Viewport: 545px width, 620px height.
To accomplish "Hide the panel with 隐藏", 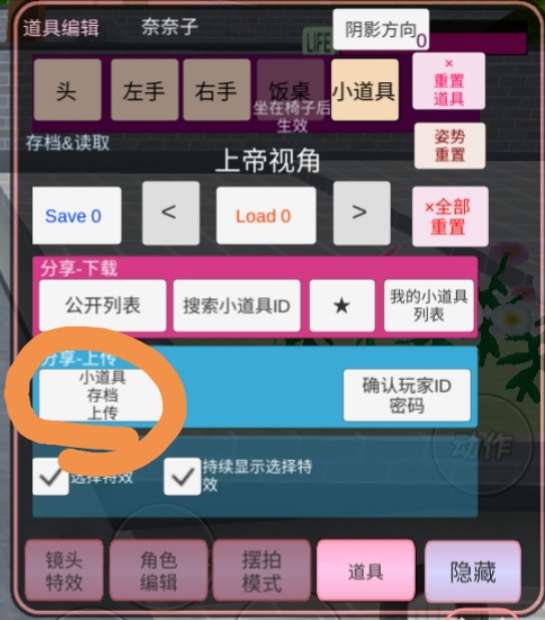I will click(x=473, y=571).
